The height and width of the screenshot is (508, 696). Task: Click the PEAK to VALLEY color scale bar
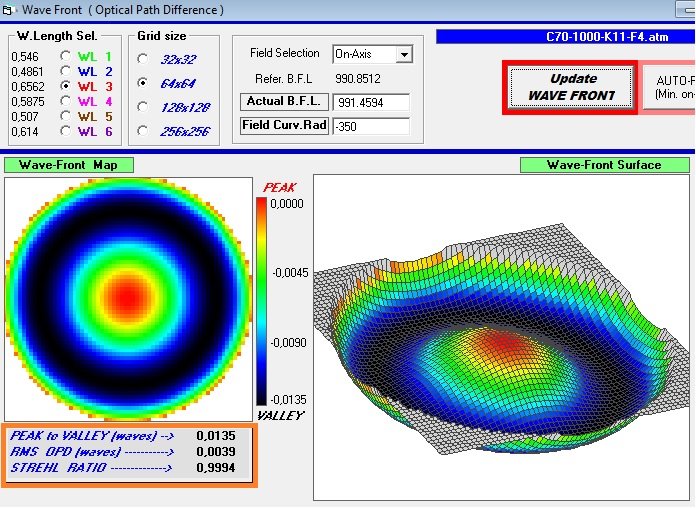[x=261, y=301]
